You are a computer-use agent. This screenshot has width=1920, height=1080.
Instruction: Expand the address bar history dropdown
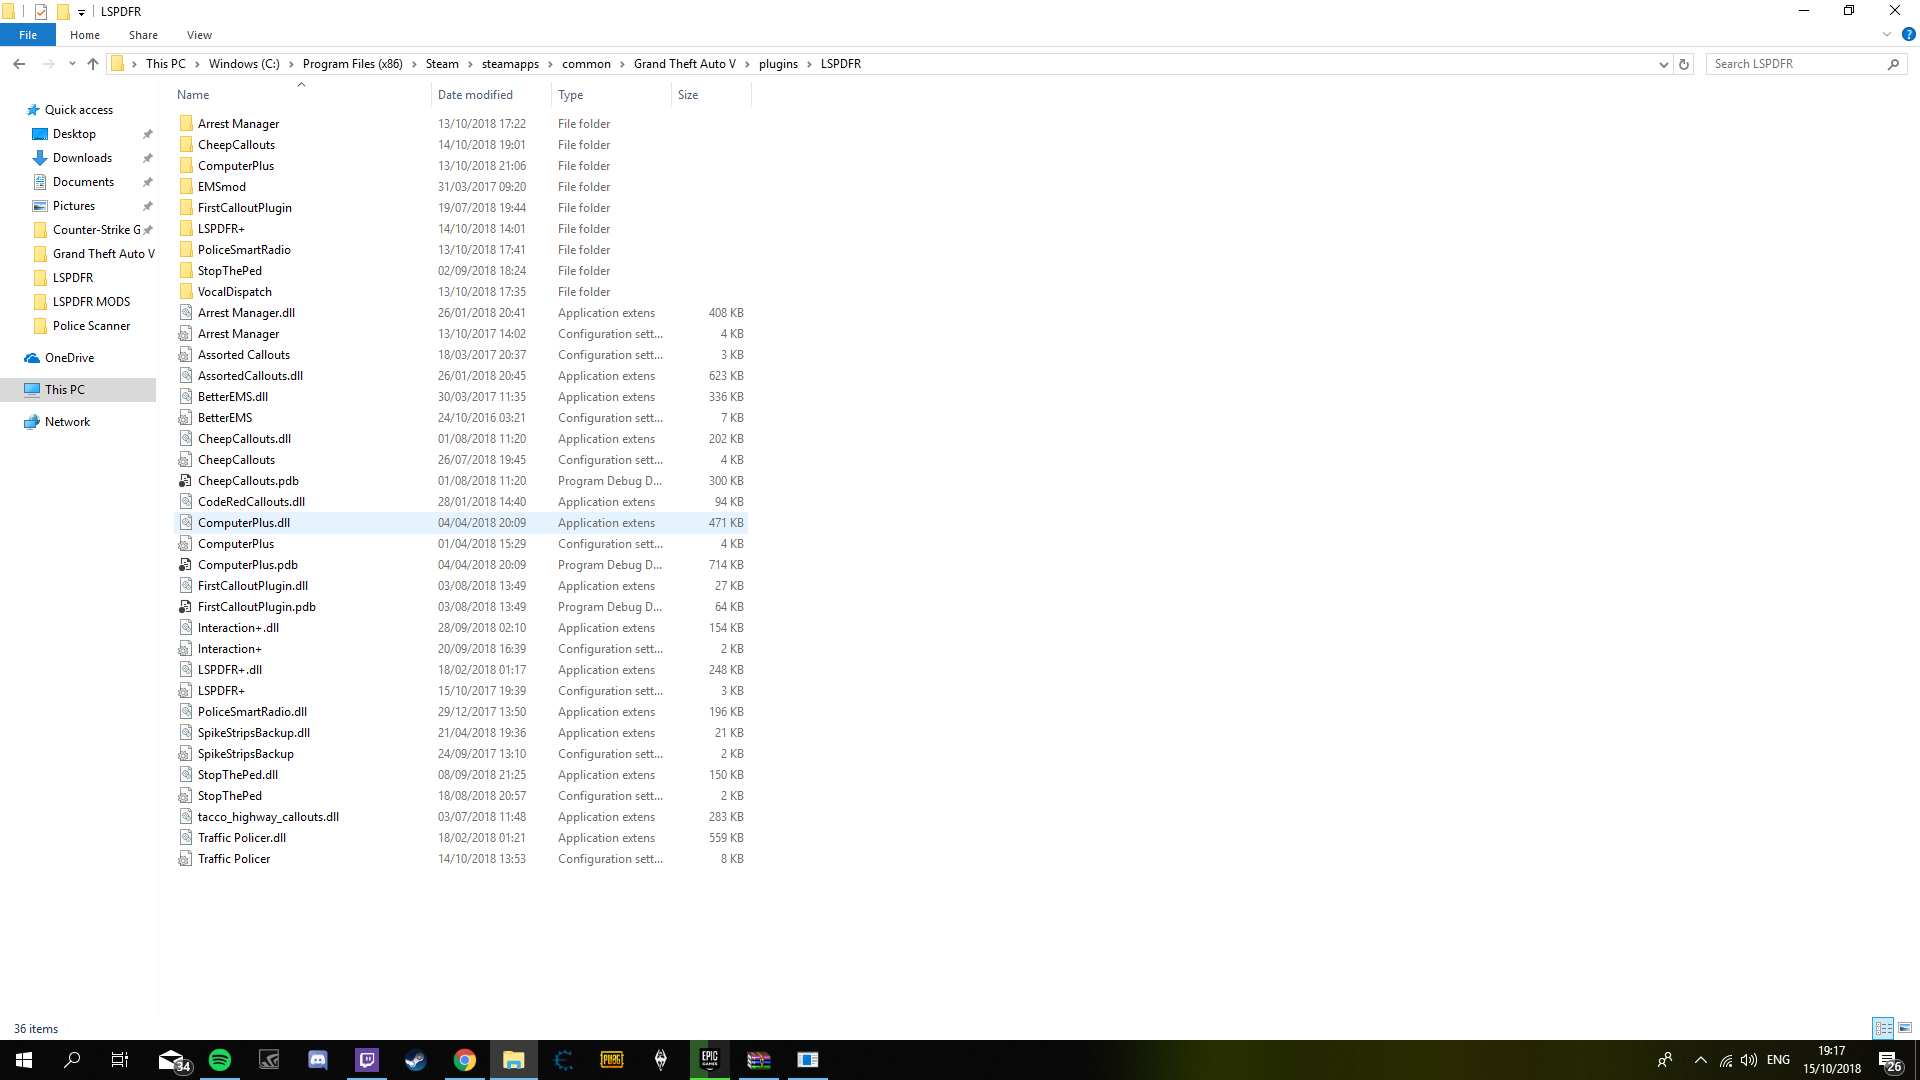point(1663,64)
